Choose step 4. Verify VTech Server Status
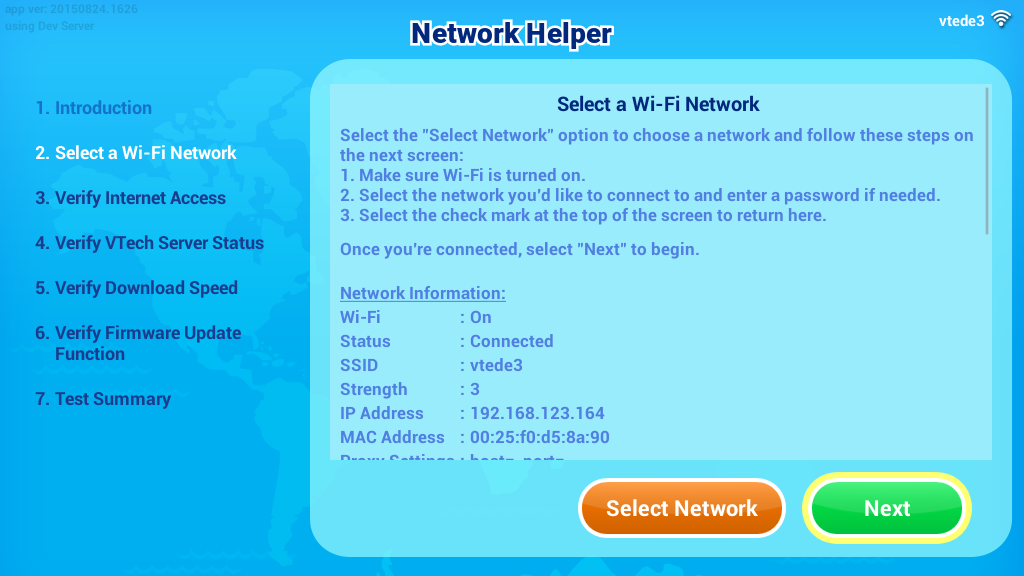 tap(150, 243)
